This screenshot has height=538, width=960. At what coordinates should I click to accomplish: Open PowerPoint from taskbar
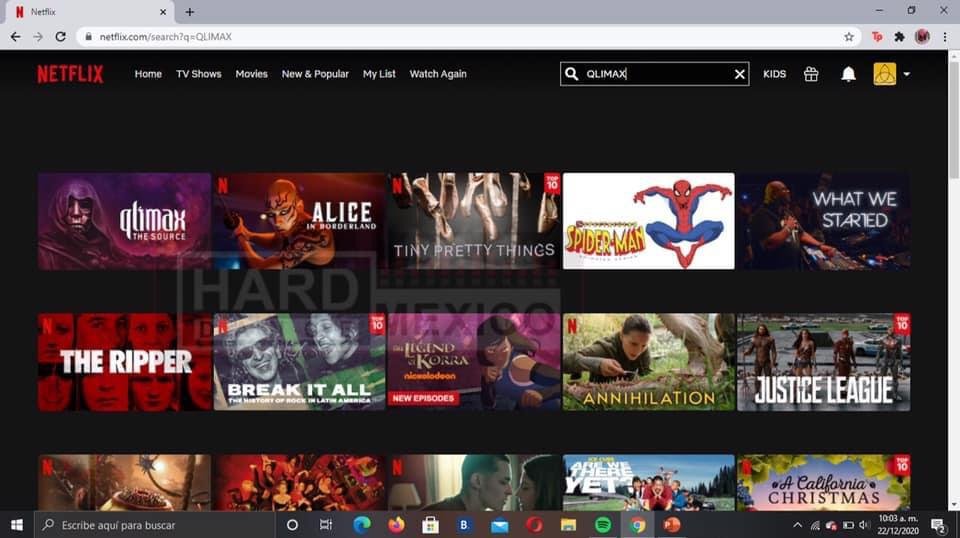[672, 525]
